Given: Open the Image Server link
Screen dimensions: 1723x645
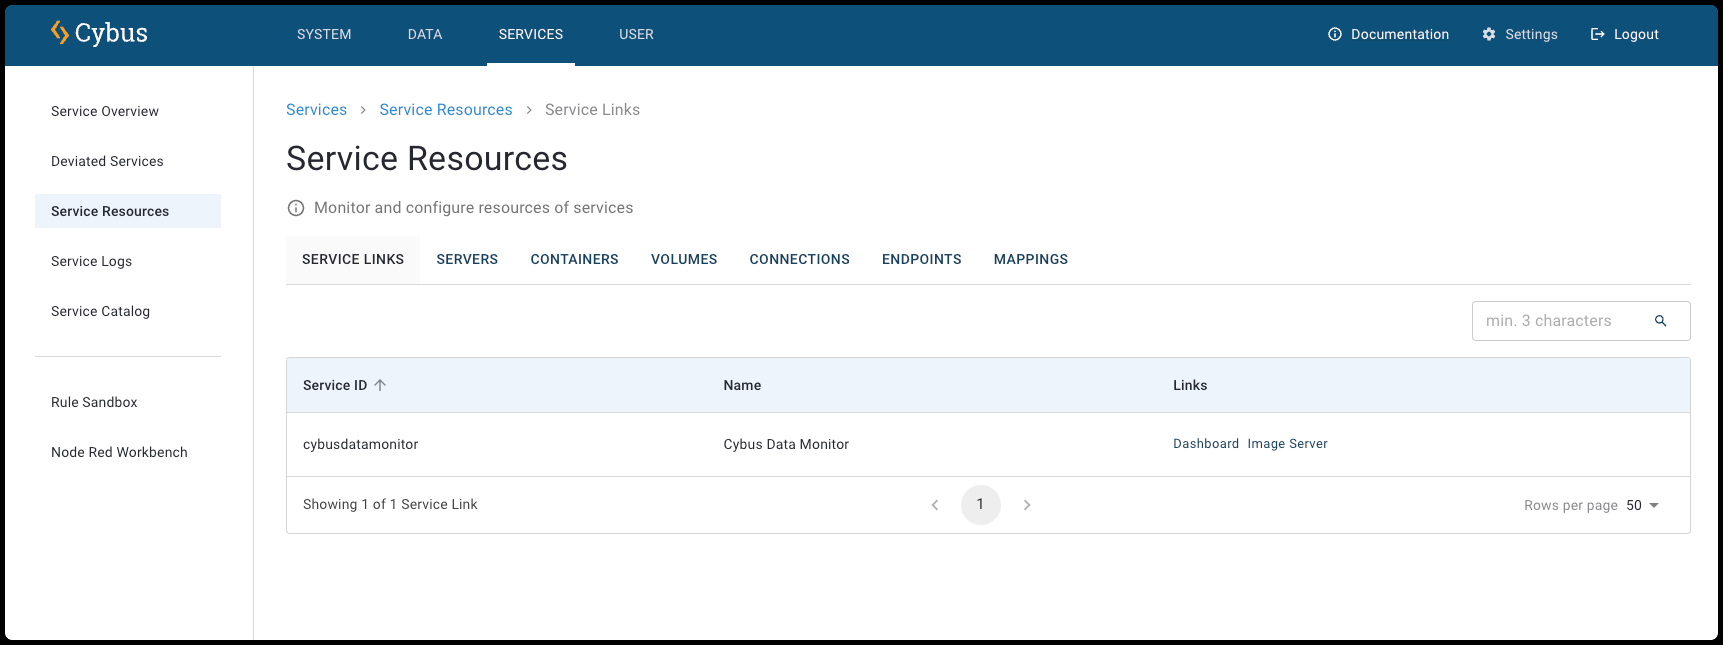Looking at the screenshot, I should pyautogui.click(x=1287, y=444).
